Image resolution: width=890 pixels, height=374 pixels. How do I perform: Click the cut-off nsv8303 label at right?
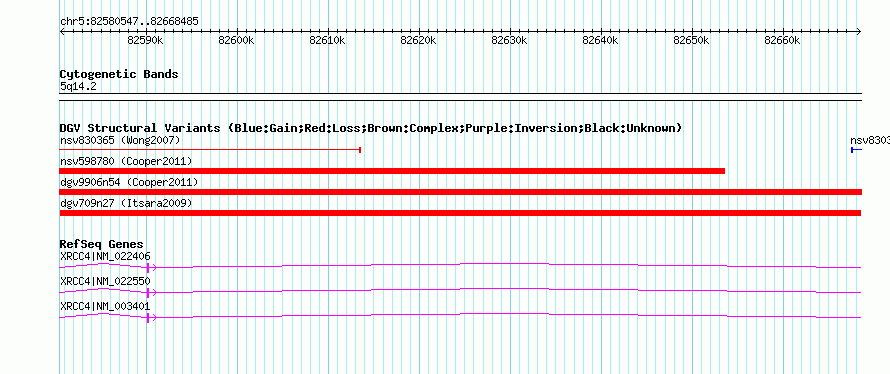870,140
